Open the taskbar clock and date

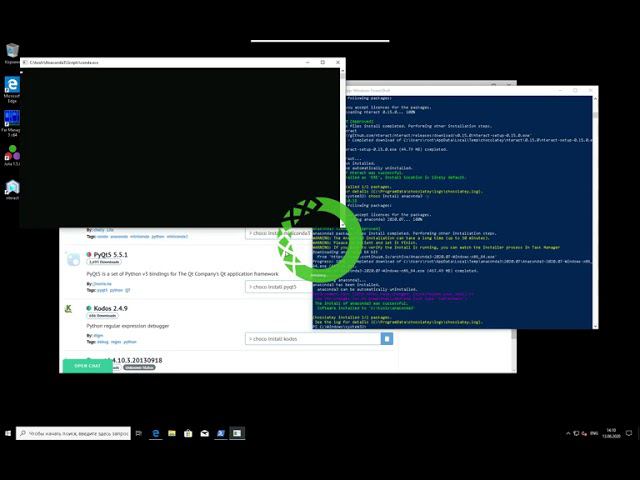611,433
